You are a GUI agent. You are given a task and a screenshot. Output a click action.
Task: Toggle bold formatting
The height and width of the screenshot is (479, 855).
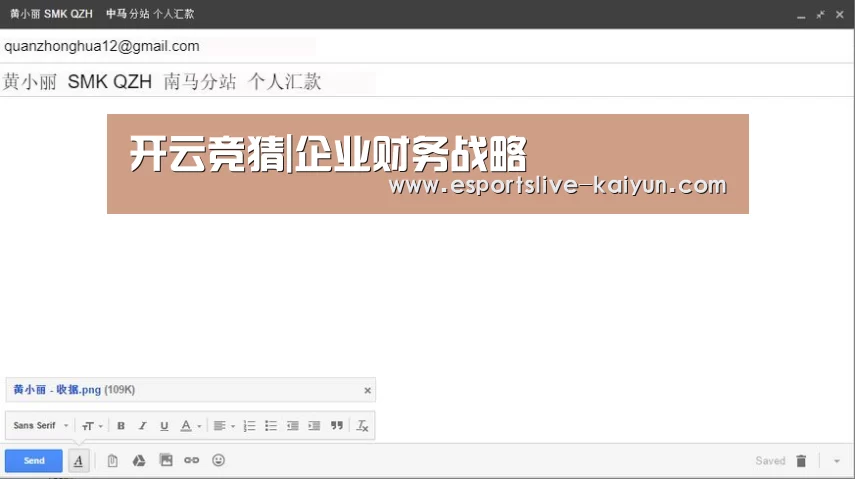point(121,426)
